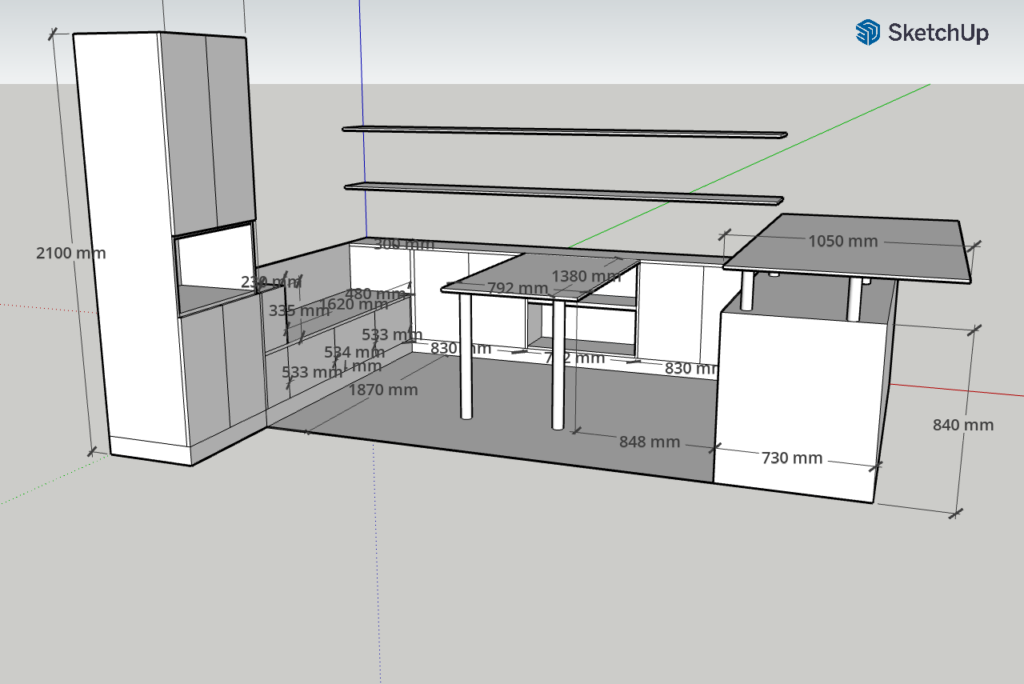Select the 848 mm floor dimension label

(x=649, y=441)
